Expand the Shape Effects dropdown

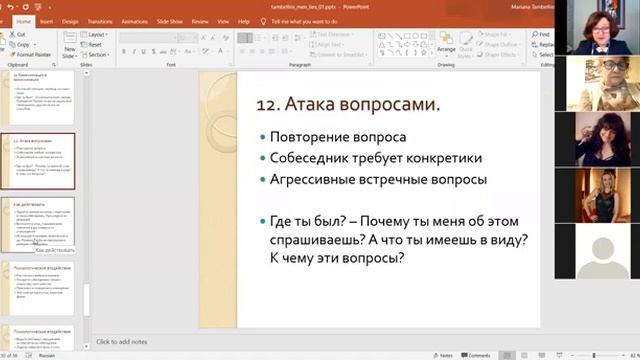[x=498, y=54]
